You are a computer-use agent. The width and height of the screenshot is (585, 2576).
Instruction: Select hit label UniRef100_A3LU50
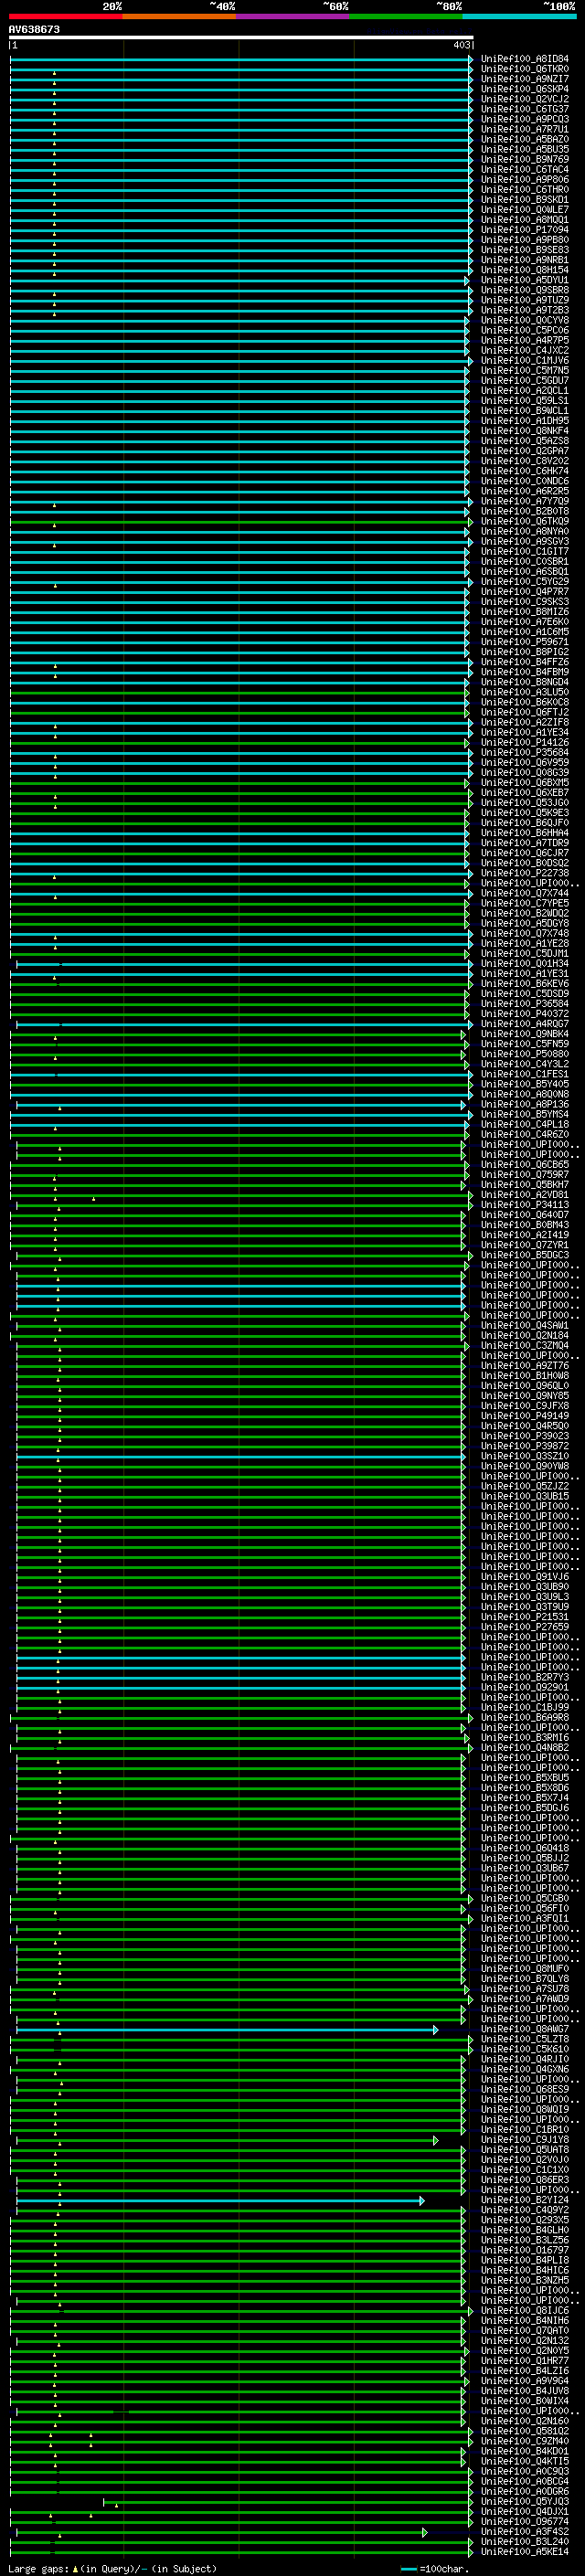(x=525, y=693)
